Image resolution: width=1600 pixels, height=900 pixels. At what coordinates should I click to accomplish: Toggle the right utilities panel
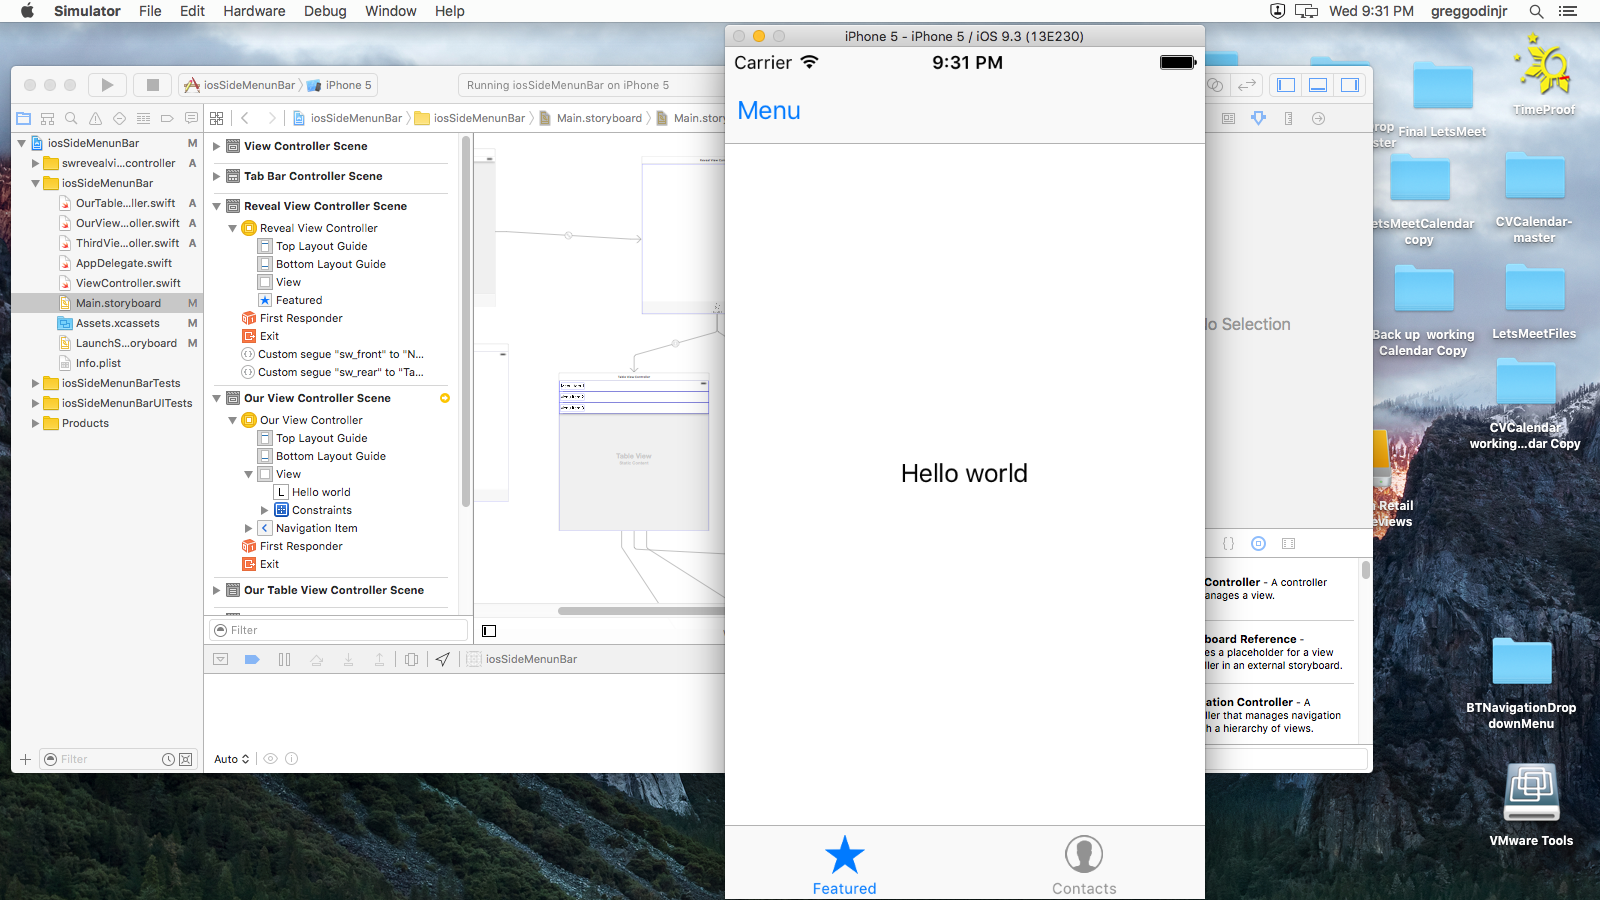[x=1351, y=85]
